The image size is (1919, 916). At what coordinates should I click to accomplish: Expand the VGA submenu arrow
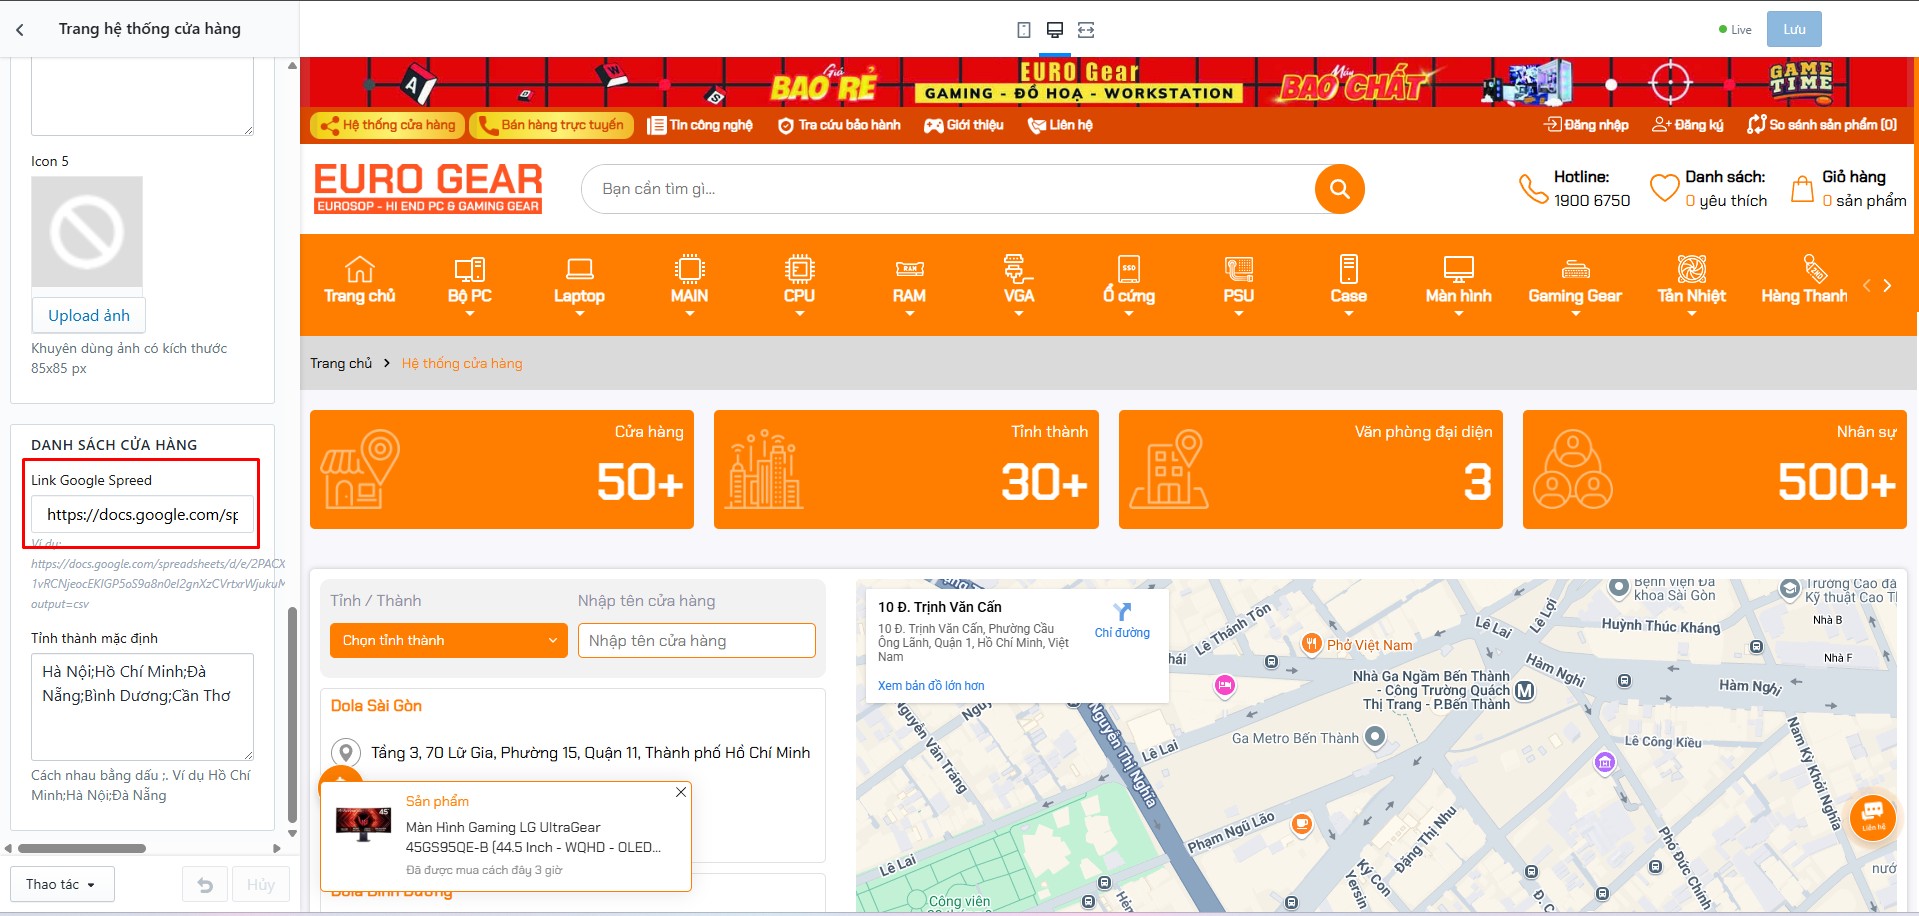(x=1019, y=314)
